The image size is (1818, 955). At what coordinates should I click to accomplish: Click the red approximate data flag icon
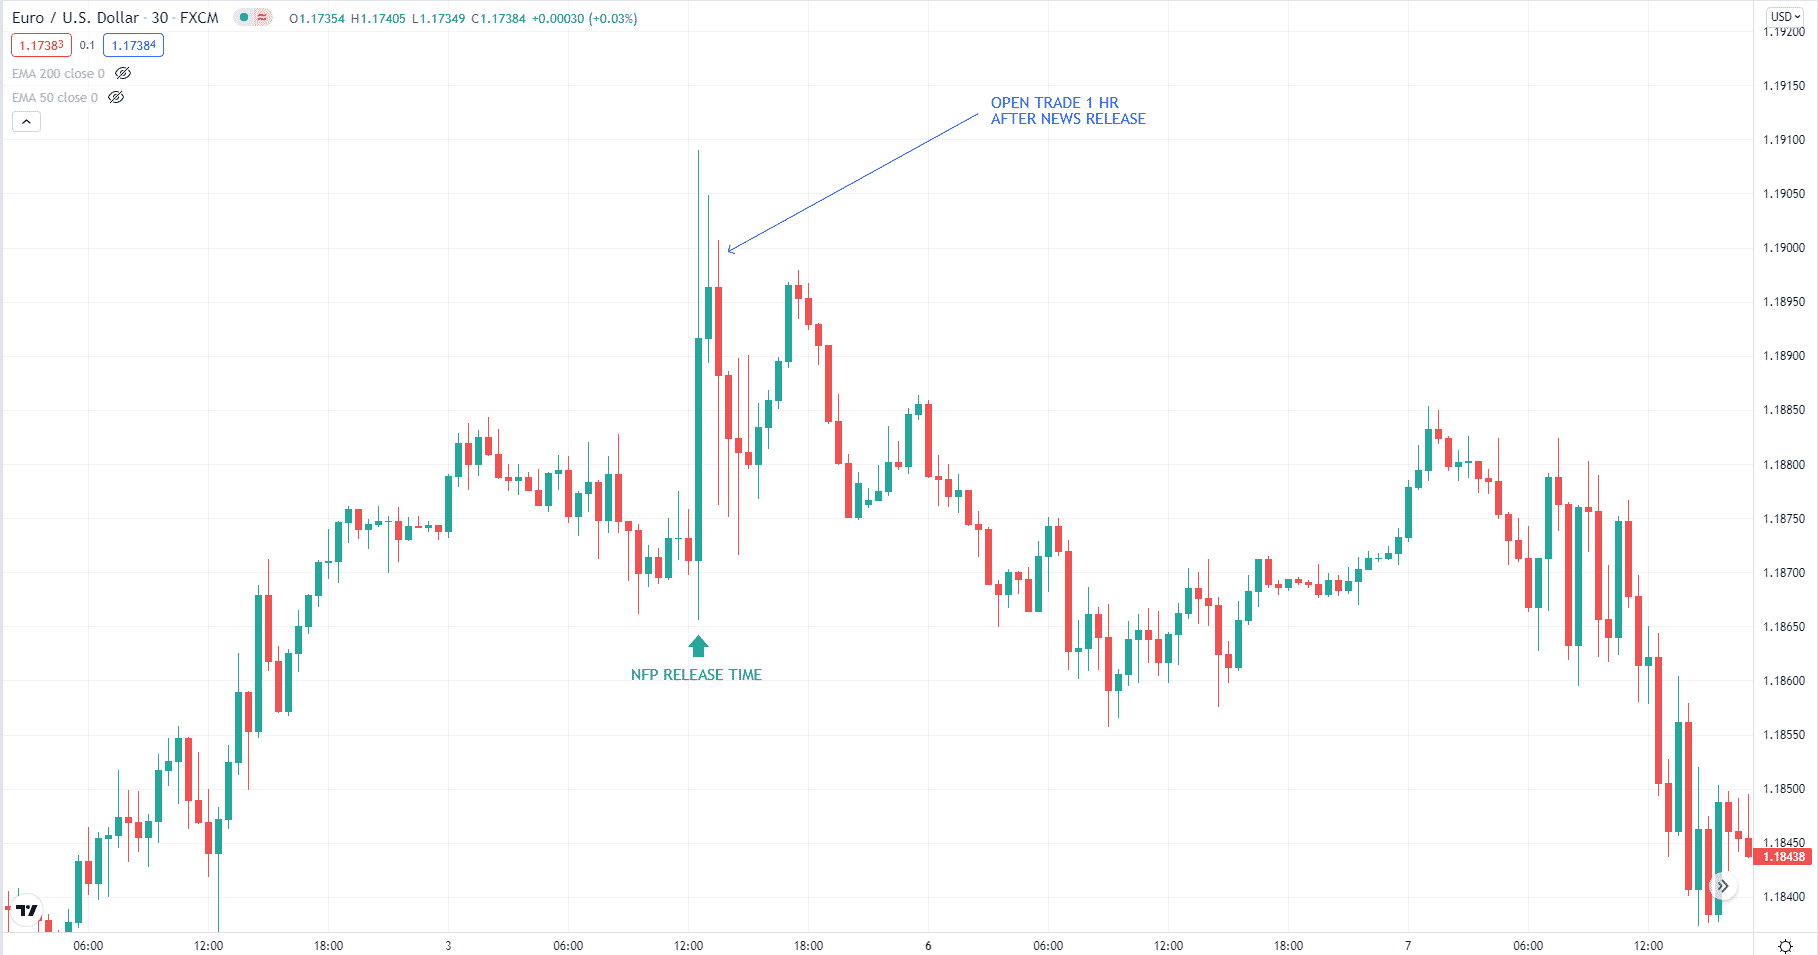point(262,17)
